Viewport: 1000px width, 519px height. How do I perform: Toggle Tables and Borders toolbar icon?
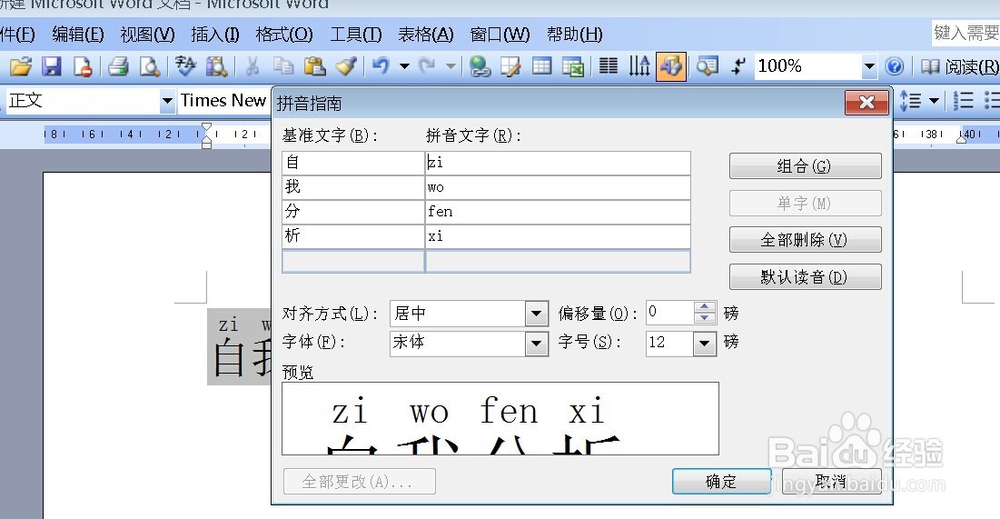point(511,66)
